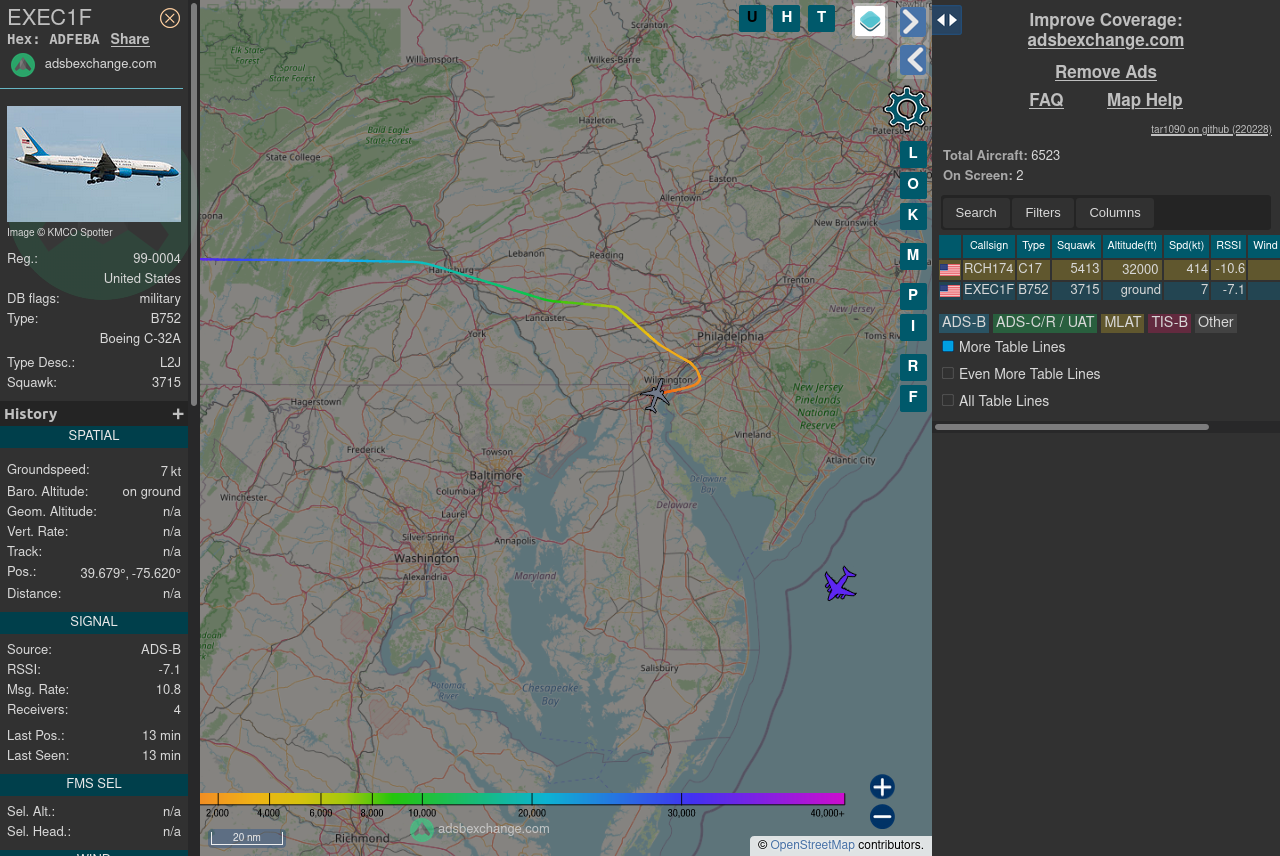Toggle the K map option button
The height and width of the screenshot is (856, 1280).
click(913, 216)
